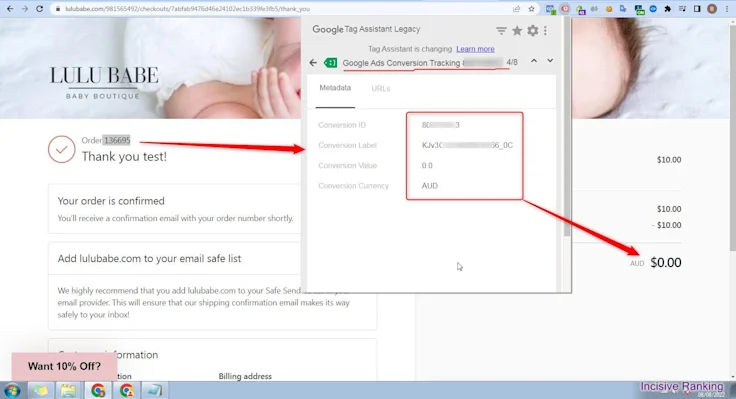Toggle the Chrome side panel
The height and width of the screenshot is (399, 736).
pyautogui.click(x=697, y=9)
